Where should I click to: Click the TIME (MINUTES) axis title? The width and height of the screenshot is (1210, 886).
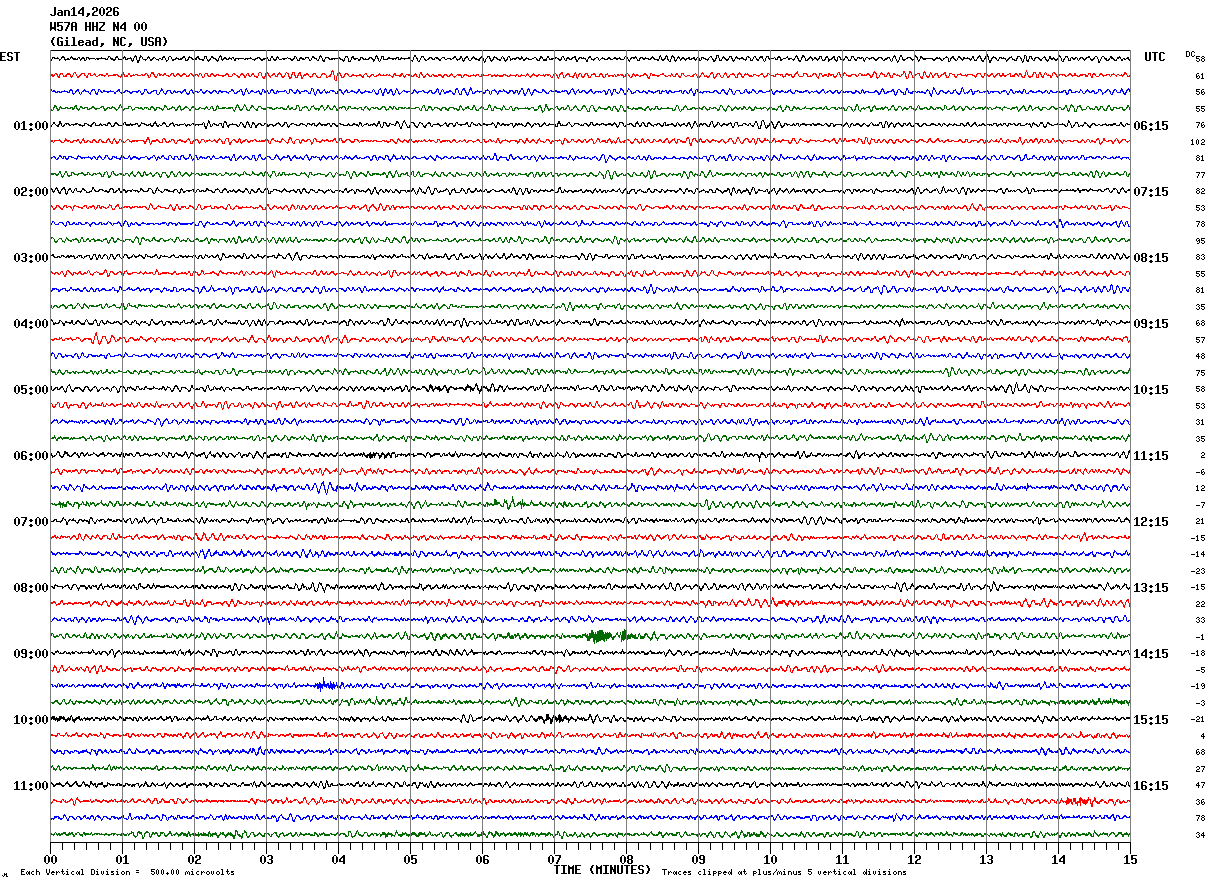(x=602, y=870)
